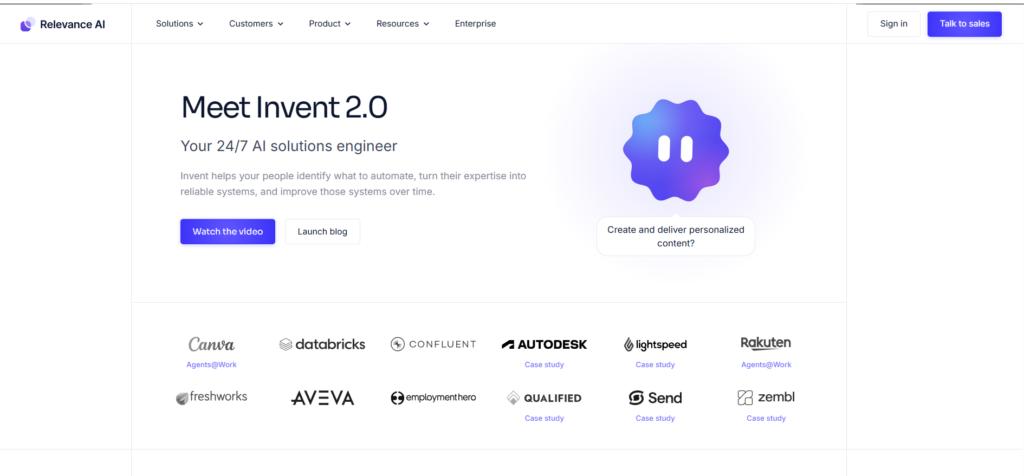The image size is (1024, 476).
Task: Click the Relevance AI logo icon
Action: 27,24
